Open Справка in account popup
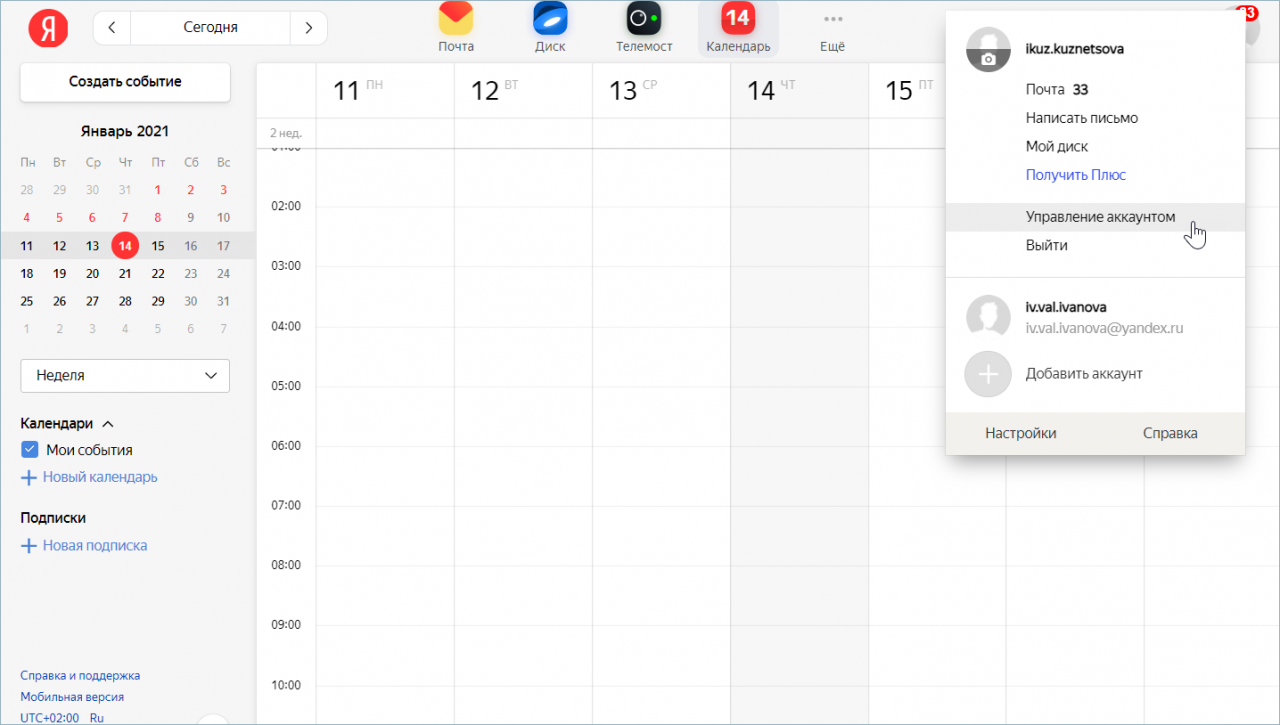Screen dimensions: 1280x725 point(1170,433)
